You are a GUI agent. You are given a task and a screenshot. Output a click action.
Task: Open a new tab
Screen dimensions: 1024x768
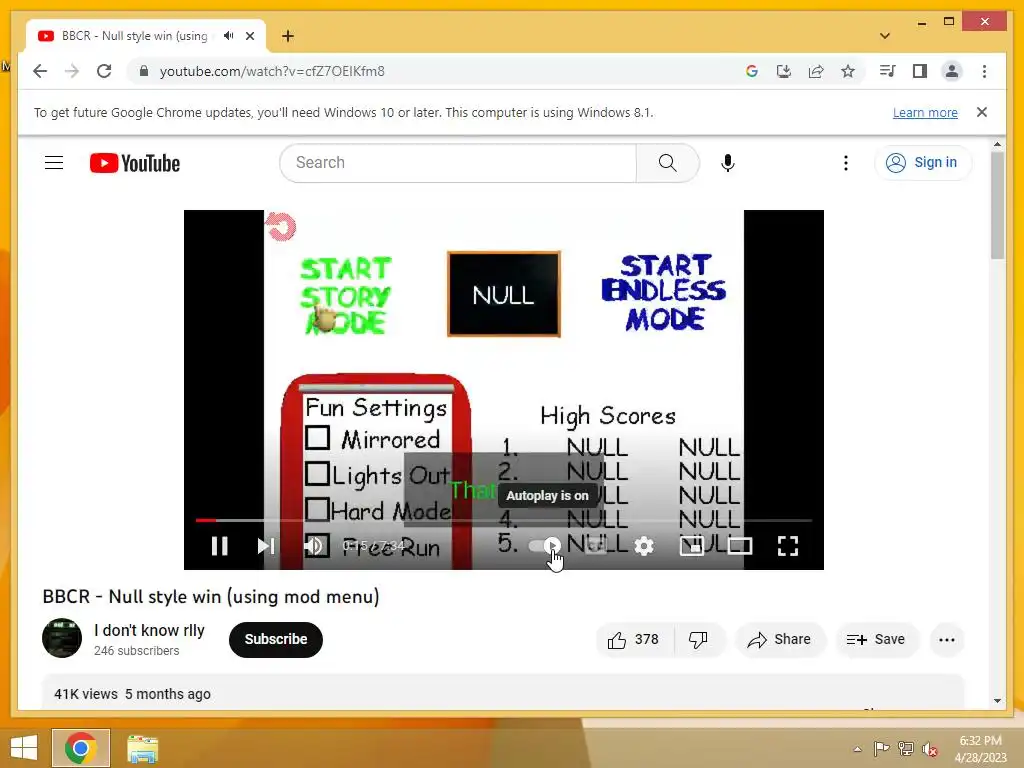coord(288,36)
